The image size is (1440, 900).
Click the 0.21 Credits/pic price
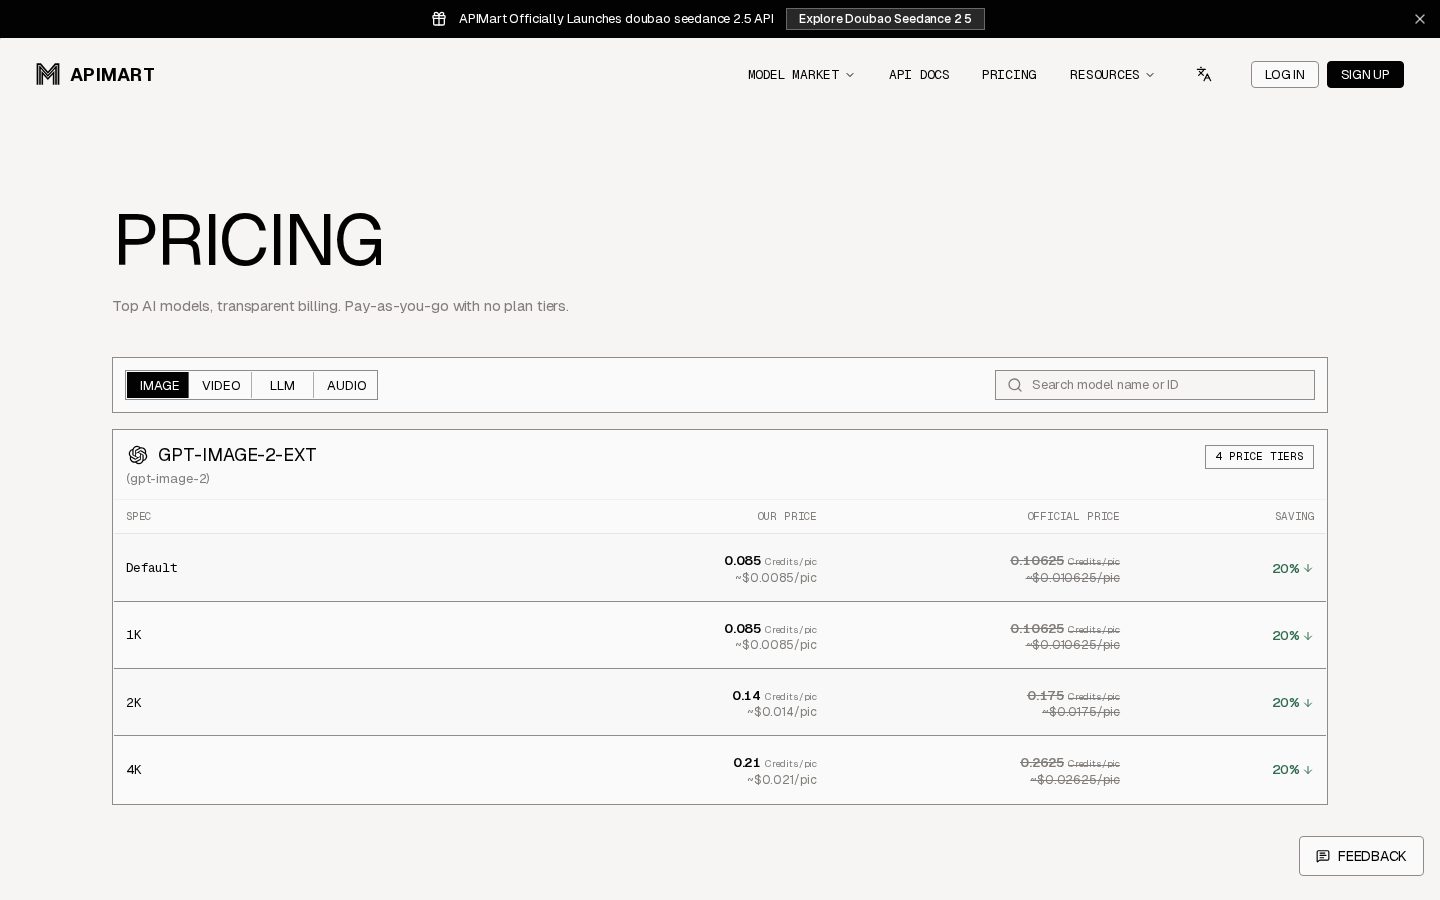tap(775, 763)
